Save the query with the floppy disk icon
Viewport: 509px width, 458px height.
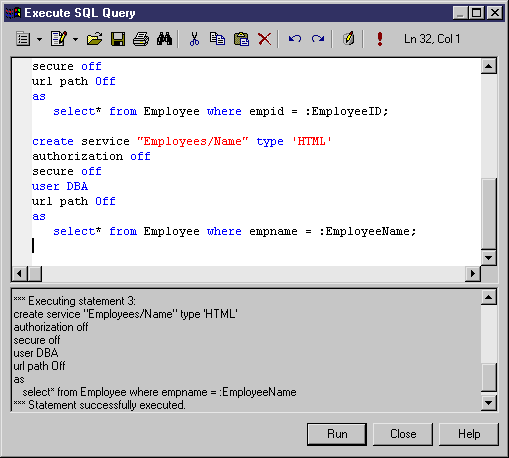click(118, 39)
